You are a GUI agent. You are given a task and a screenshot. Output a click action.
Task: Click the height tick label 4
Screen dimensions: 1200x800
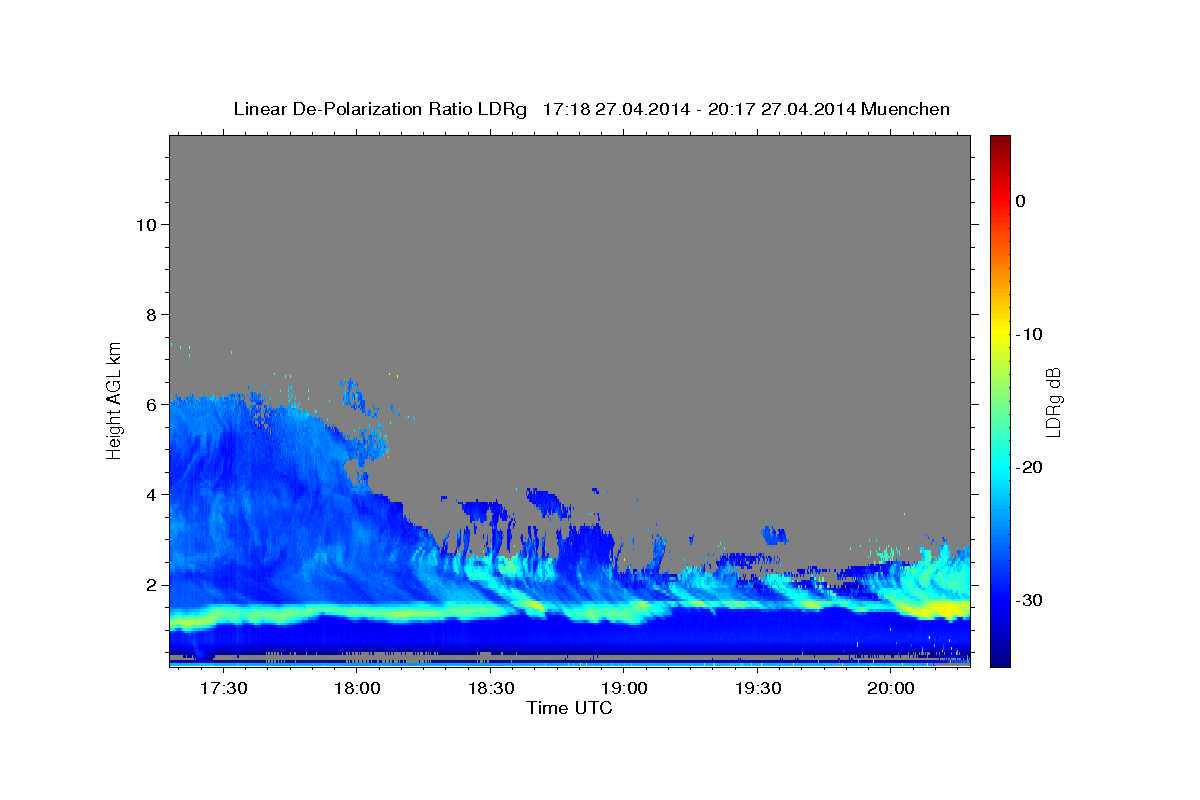coord(152,494)
